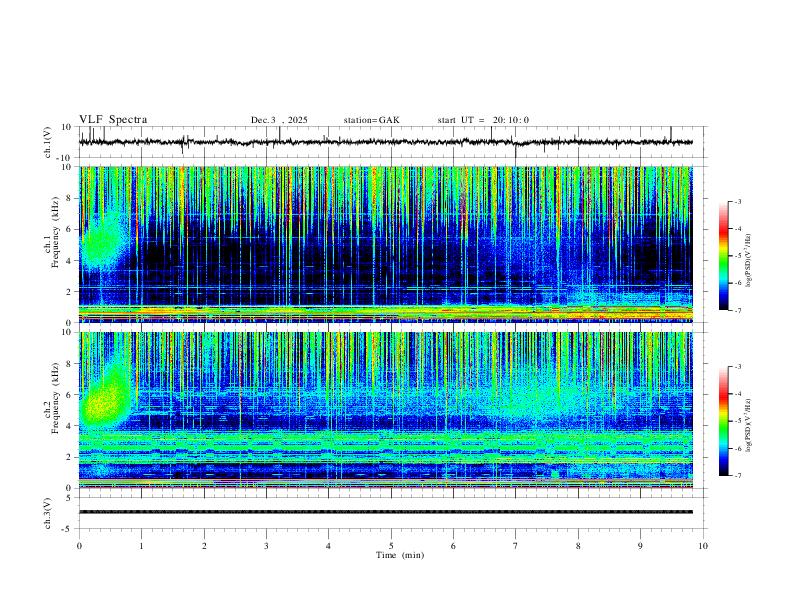Click the bright emission blob in ch.2 spectrogram

[104, 399]
